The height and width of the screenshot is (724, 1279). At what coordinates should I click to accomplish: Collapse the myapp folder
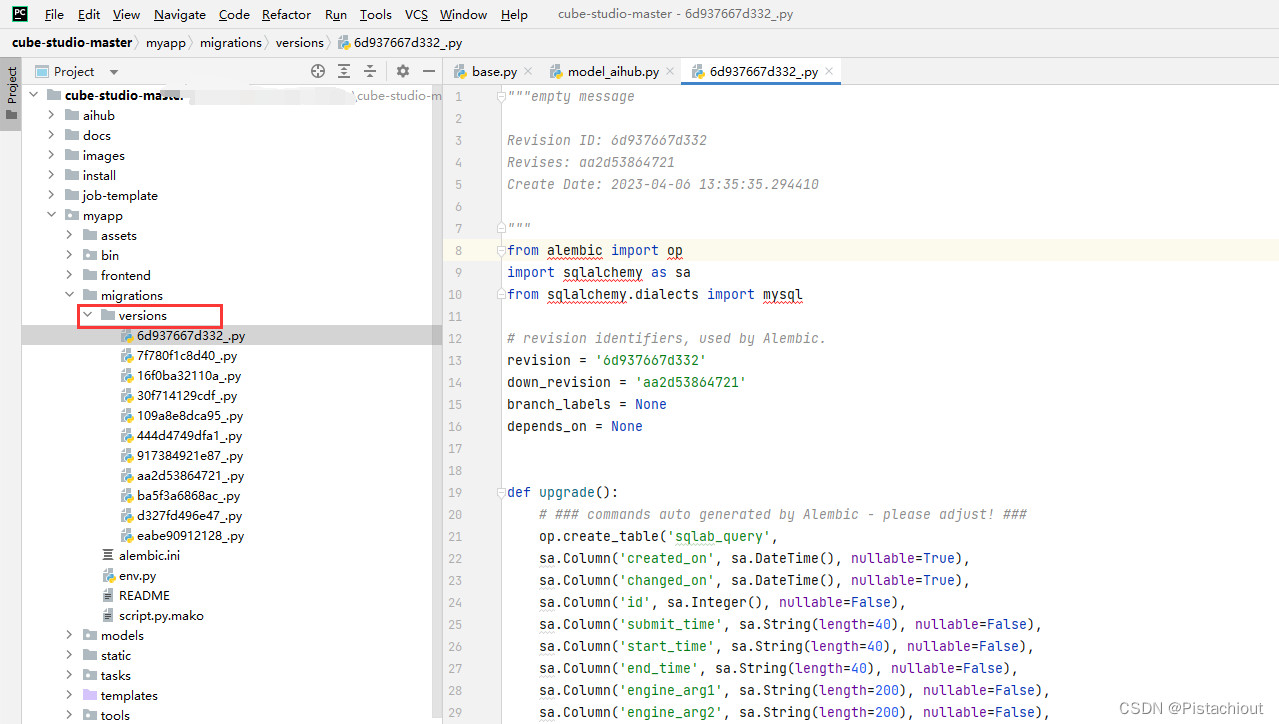pos(51,215)
